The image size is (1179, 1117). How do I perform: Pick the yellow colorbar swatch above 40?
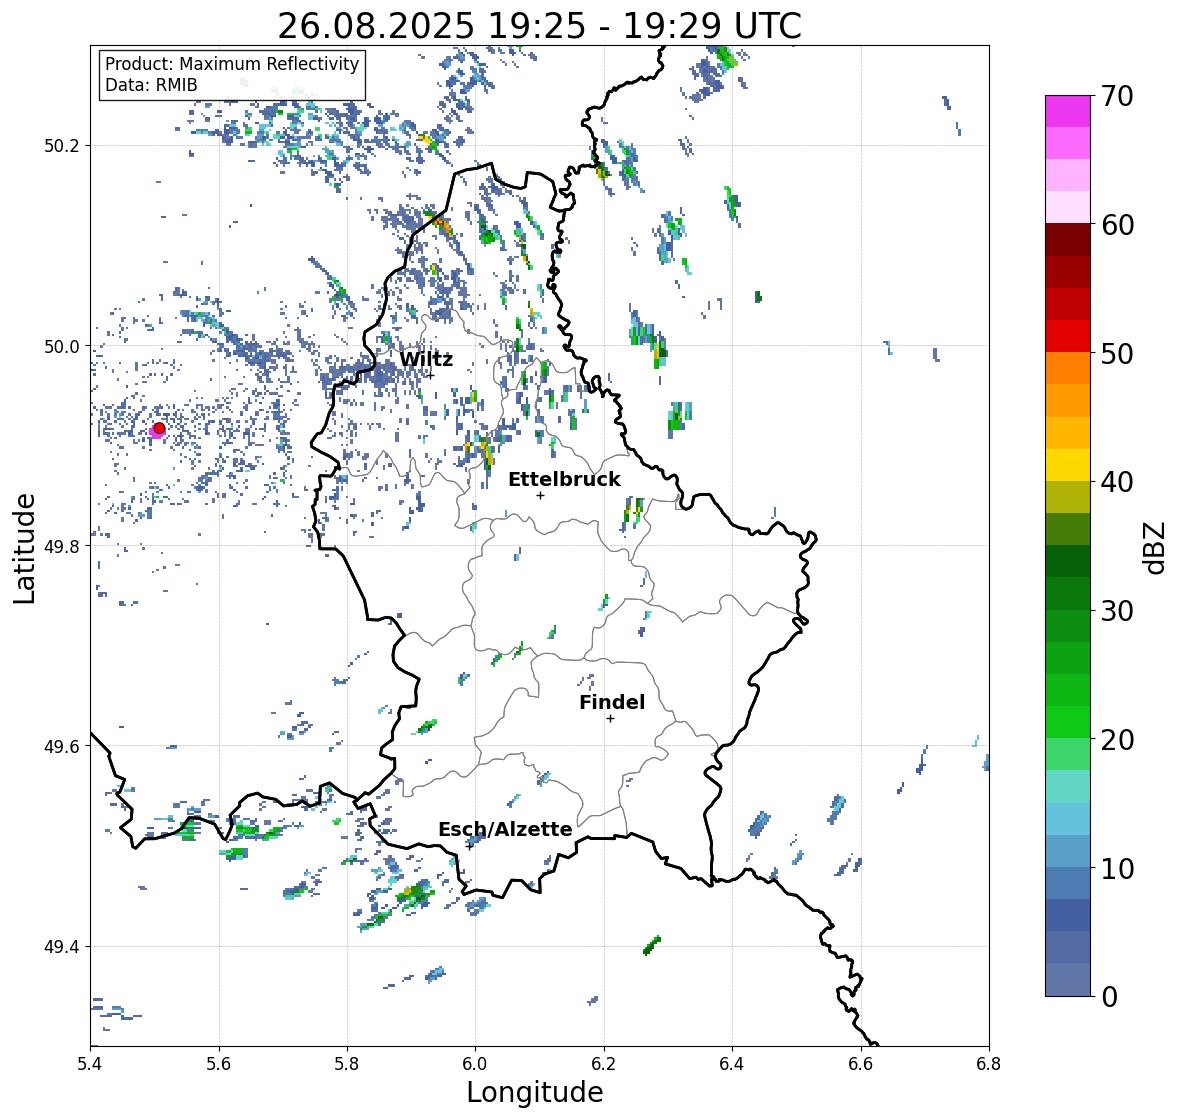click(x=1068, y=465)
